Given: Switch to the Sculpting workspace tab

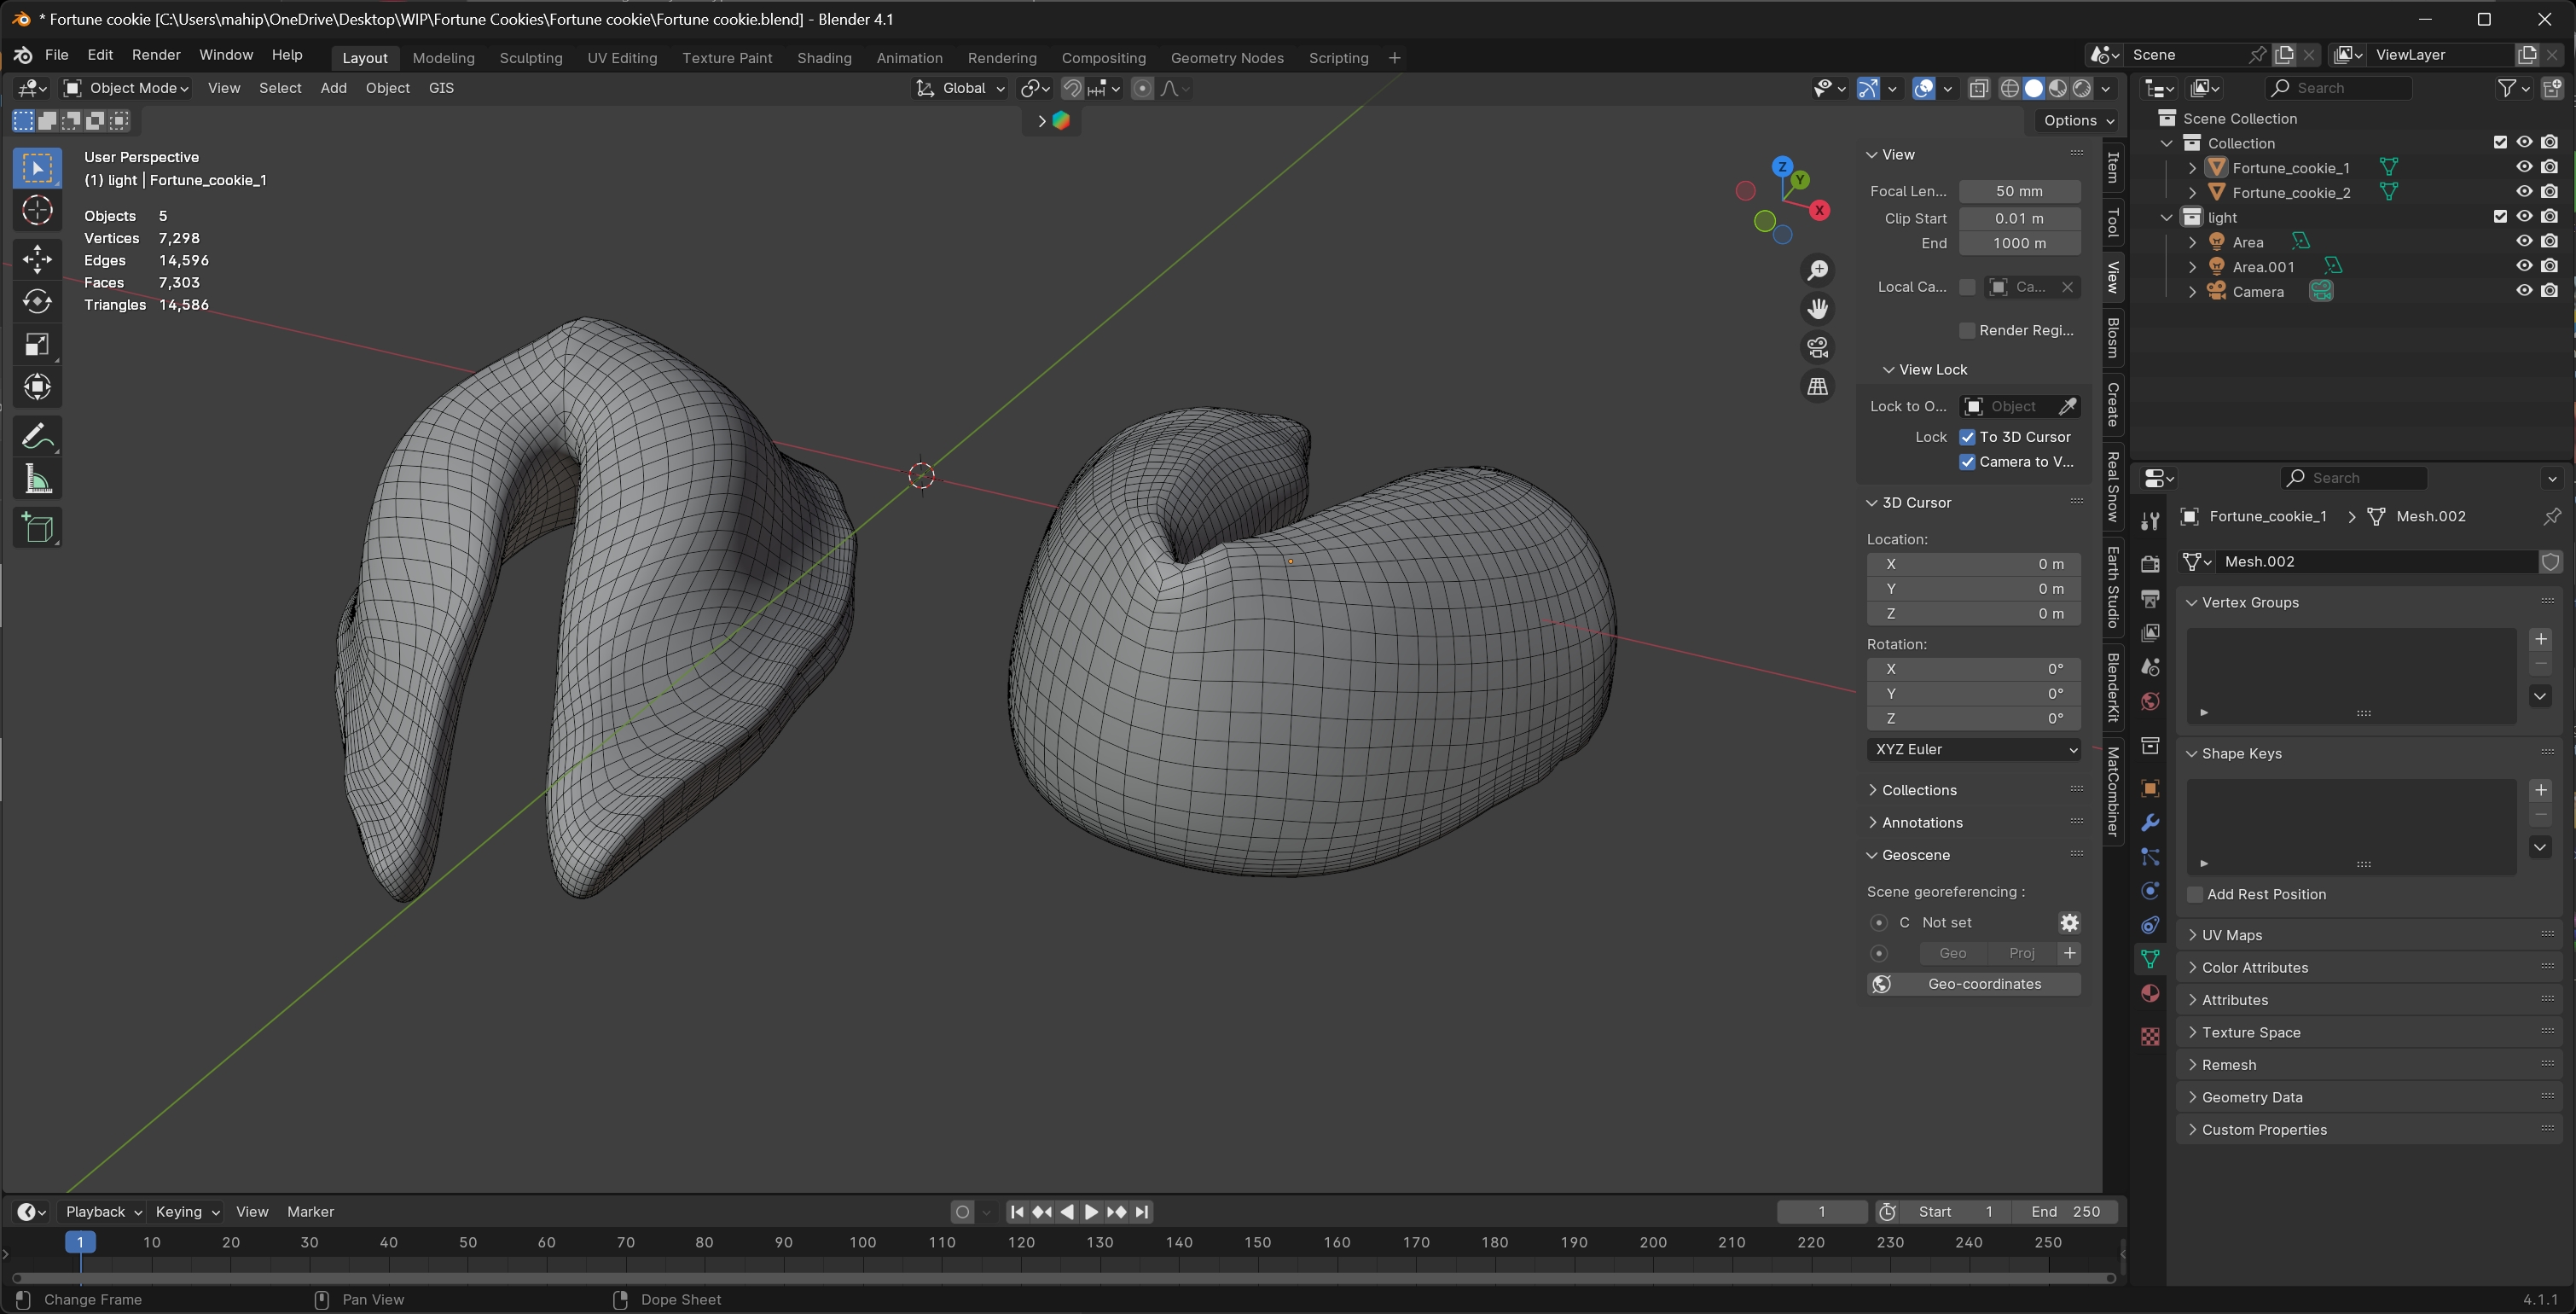Looking at the screenshot, I should click(x=530, y=58).
